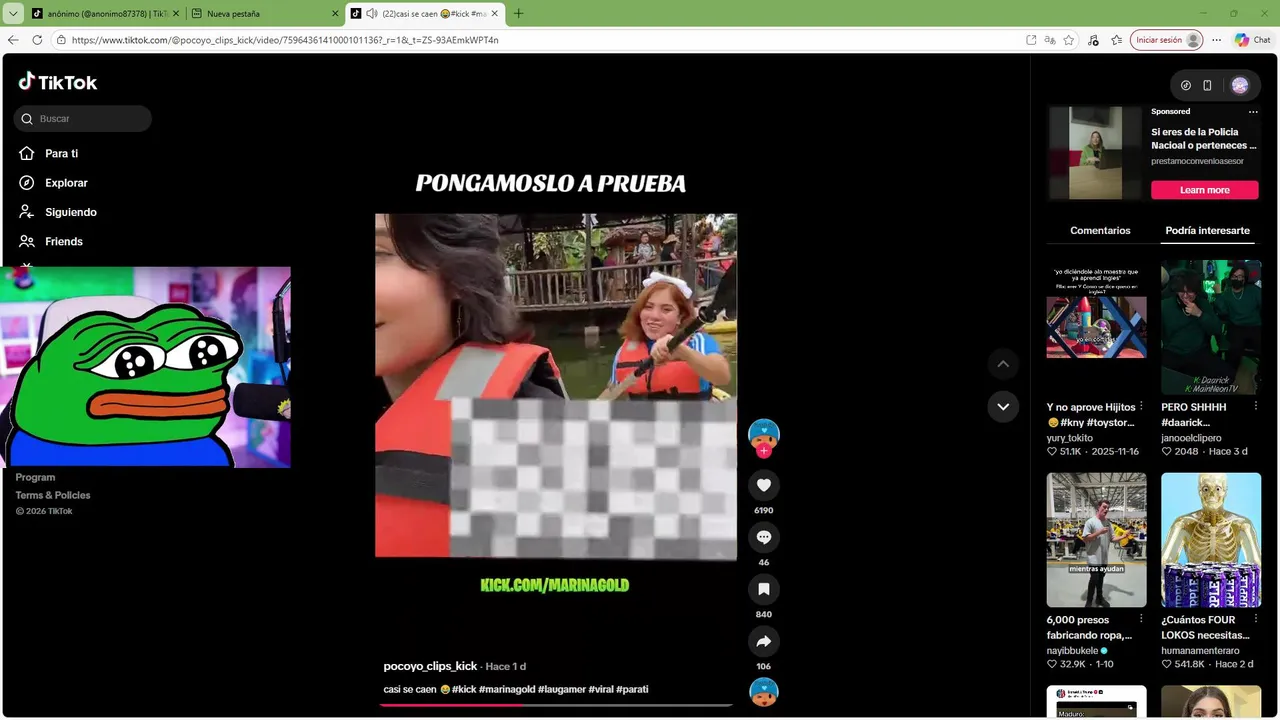Go back with the browser back arrow
Image resolution: width=1280 pixels, height=720 pixels.
13,40
